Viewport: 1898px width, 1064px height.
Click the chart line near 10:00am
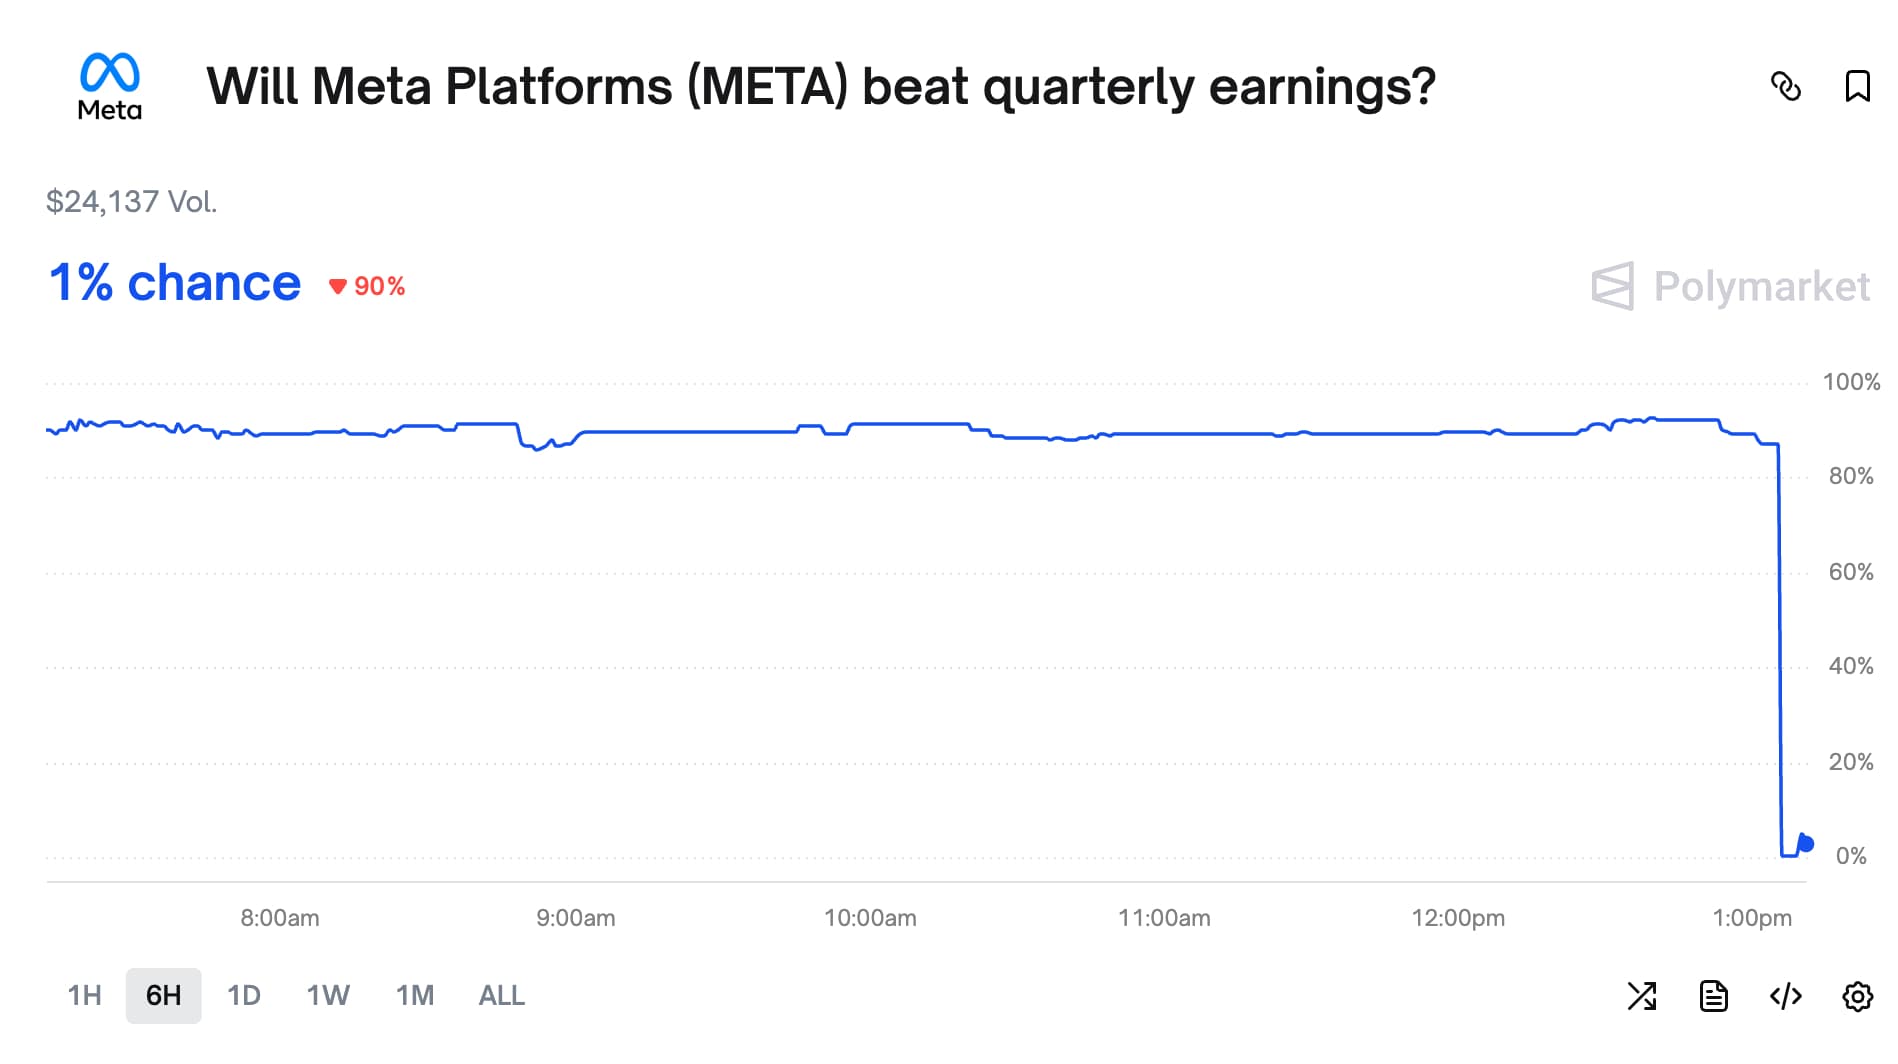tap(870, 424)
